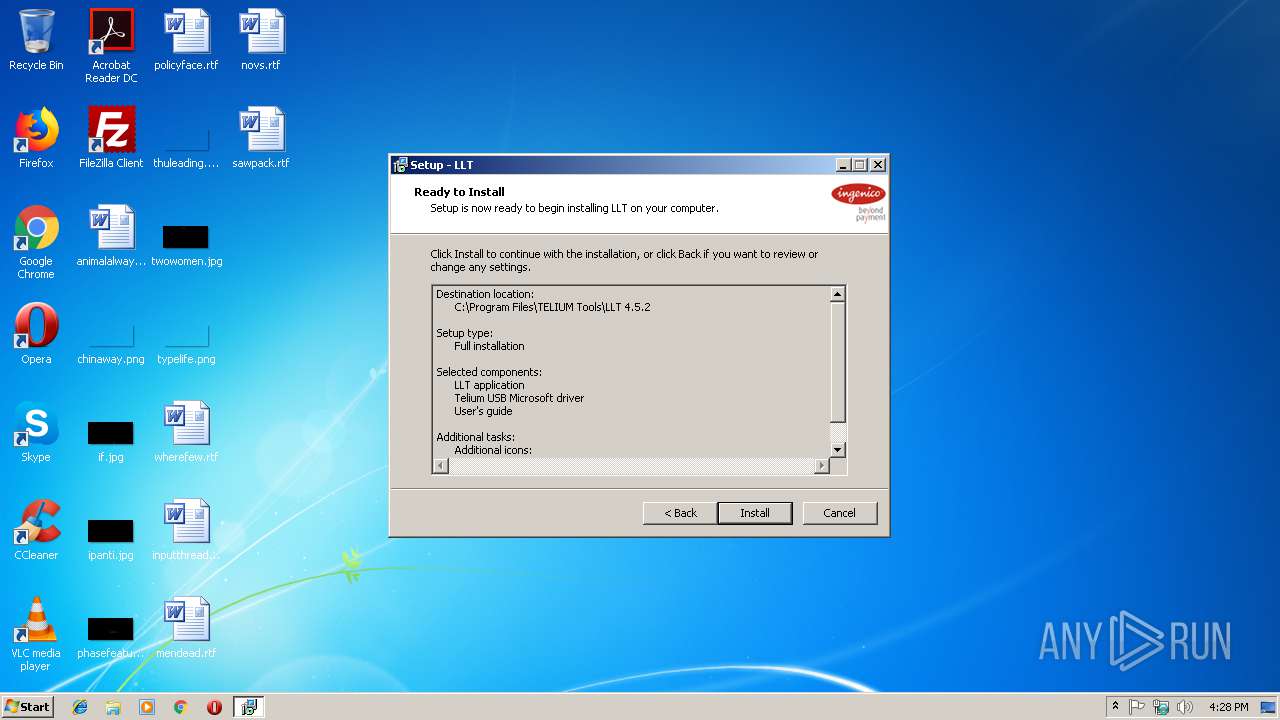Select Opera desktop shortcut
Viewport: 1280px width, 720px height.
pos(36,334)
